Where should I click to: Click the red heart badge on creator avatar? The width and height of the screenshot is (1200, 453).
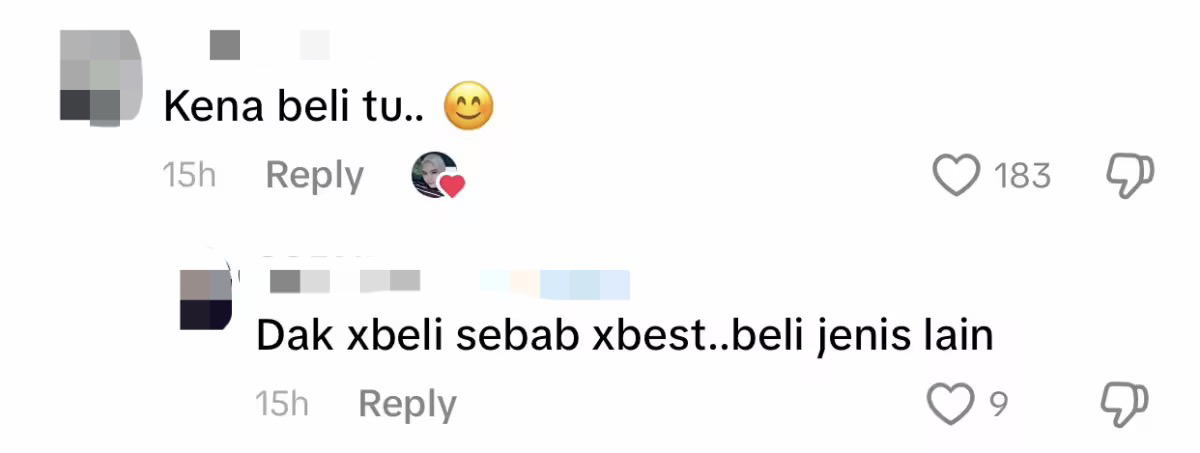click(x=453, y=186)
